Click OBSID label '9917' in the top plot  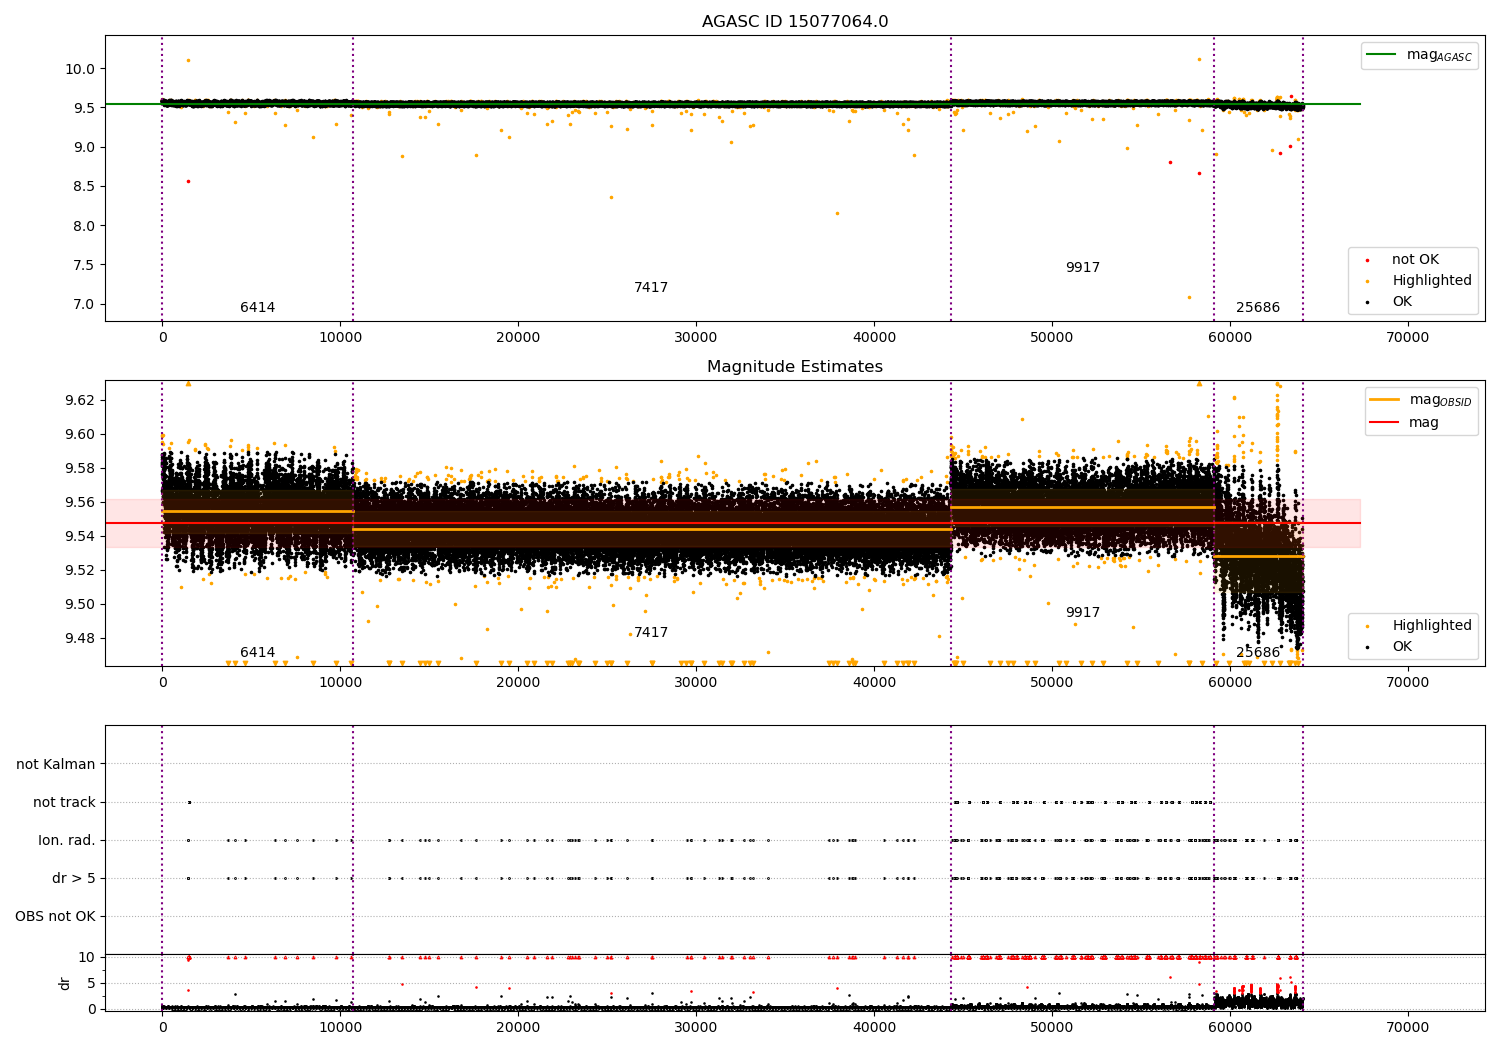pos(1083,268)
